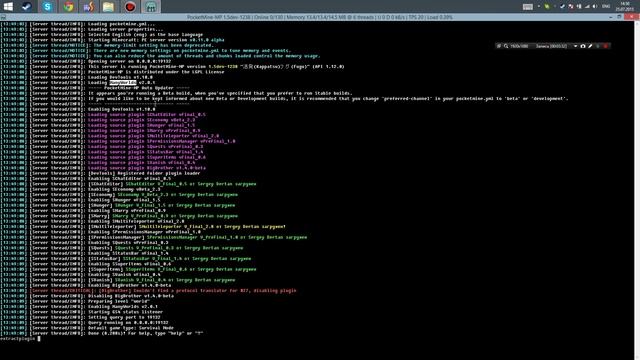Open the Windows Start button

click(8, 7)
